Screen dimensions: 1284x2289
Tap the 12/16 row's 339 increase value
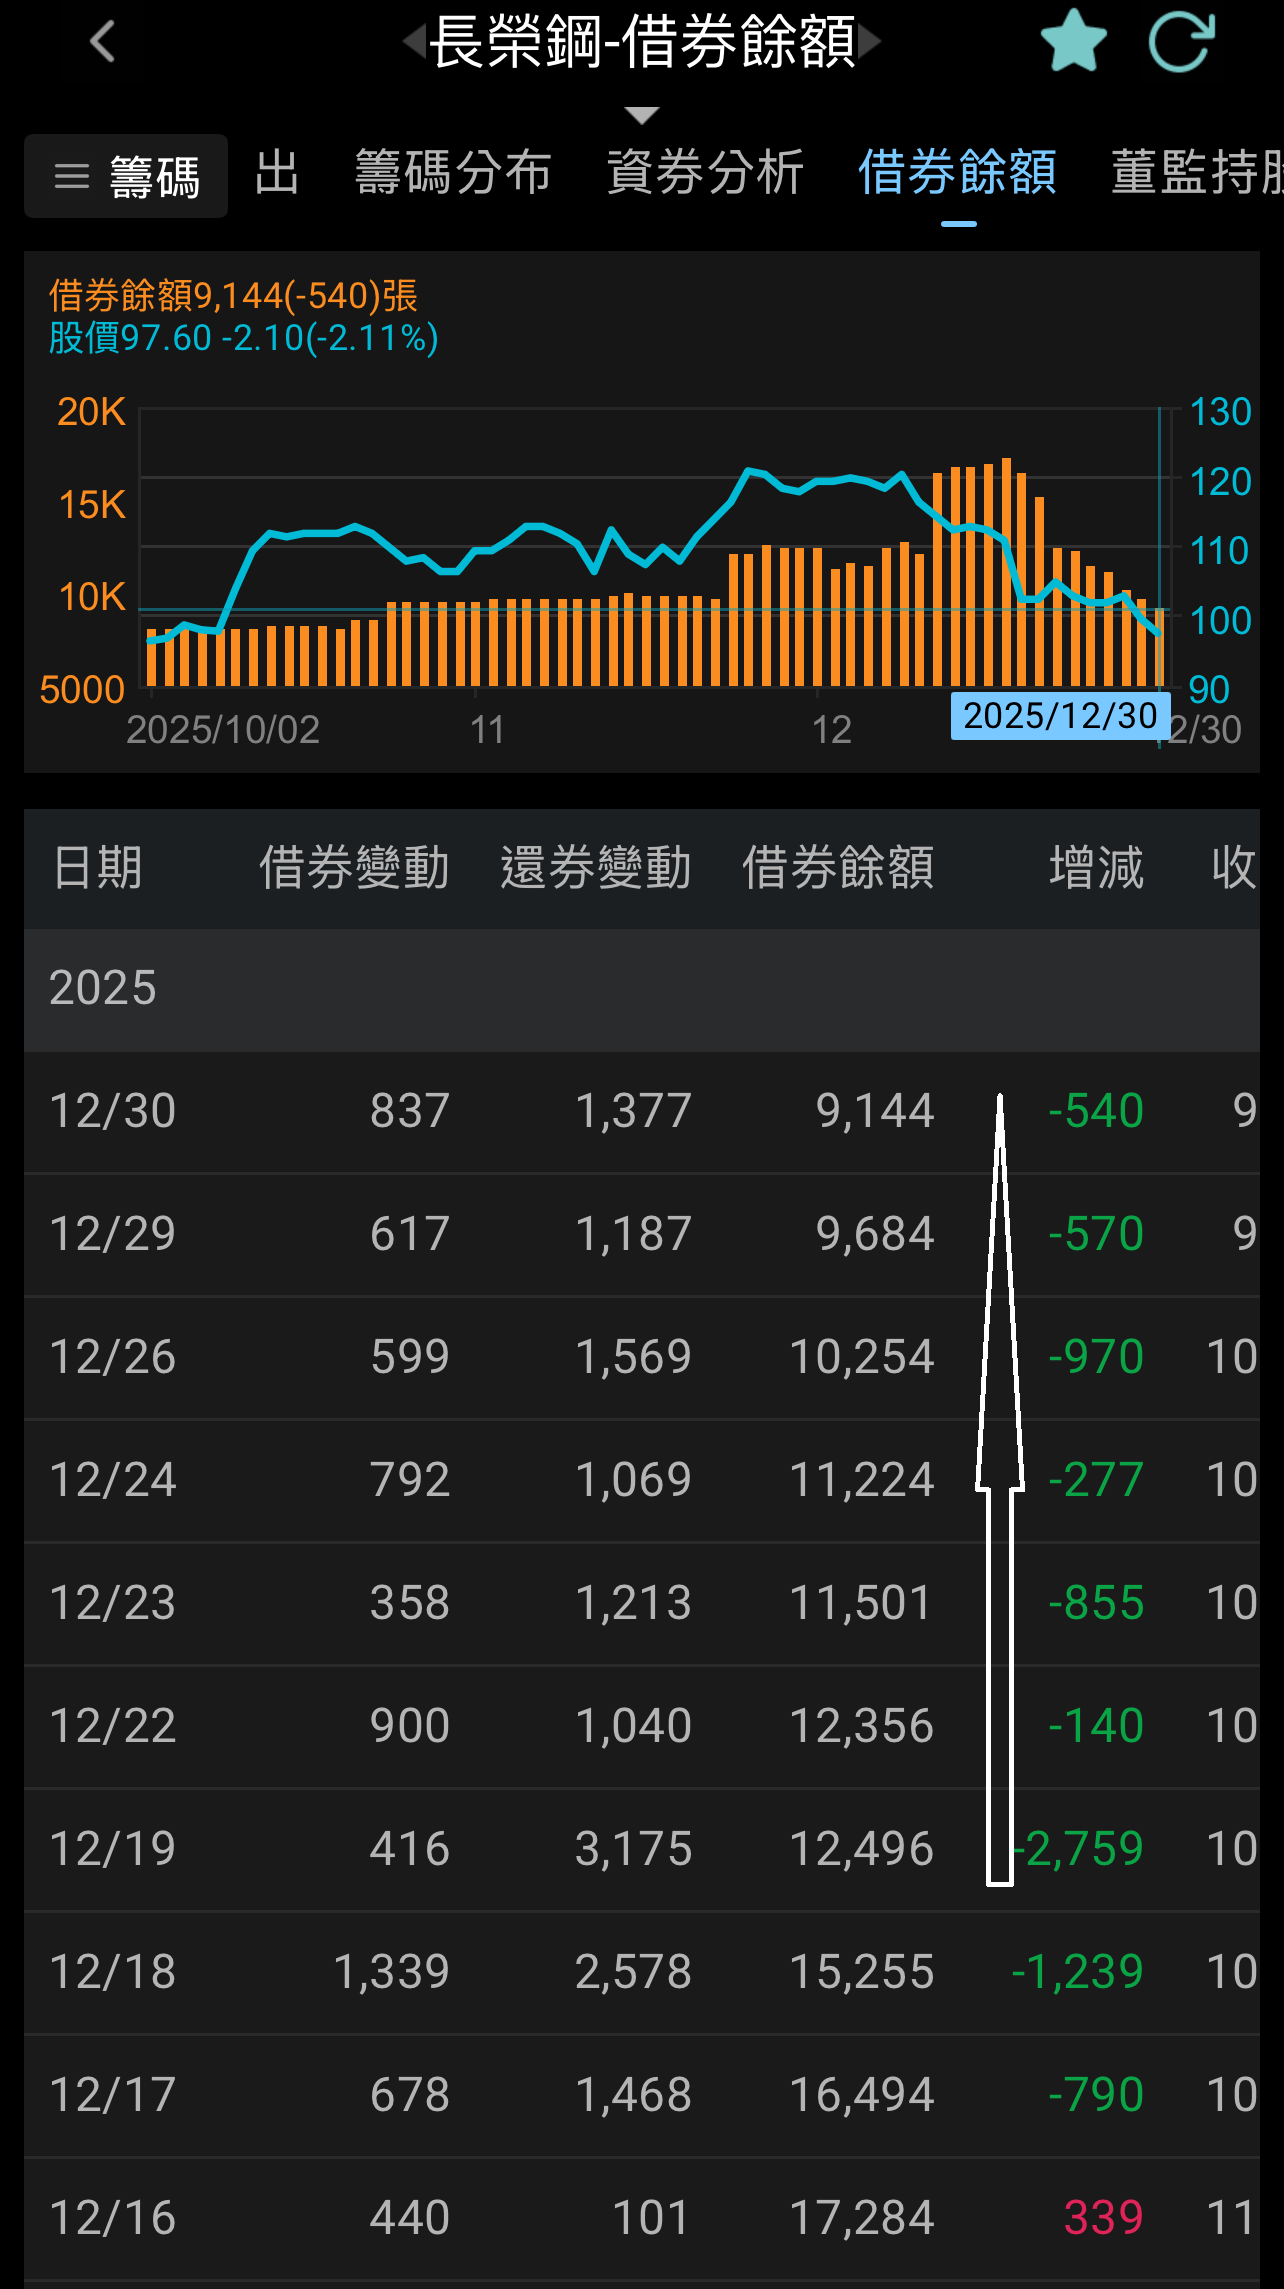click(x=1103, y=2218)
